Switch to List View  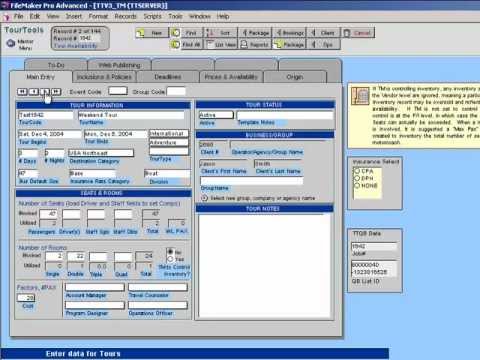click(221, 44)
